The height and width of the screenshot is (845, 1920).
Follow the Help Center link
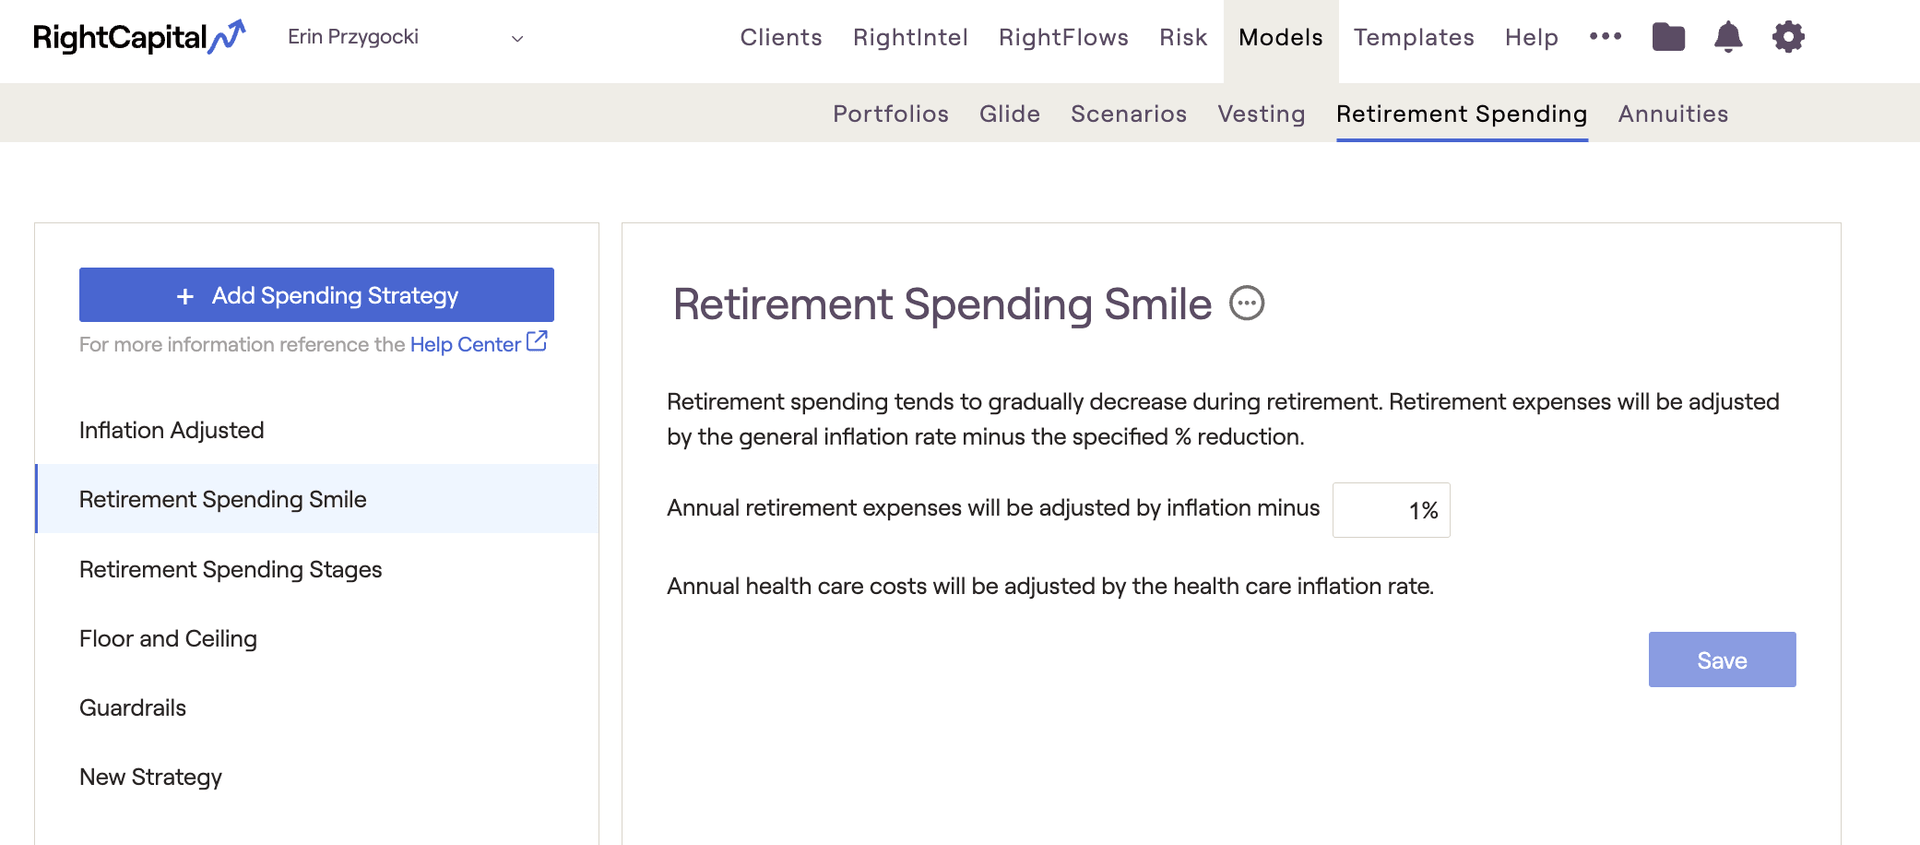pos(465,344)
